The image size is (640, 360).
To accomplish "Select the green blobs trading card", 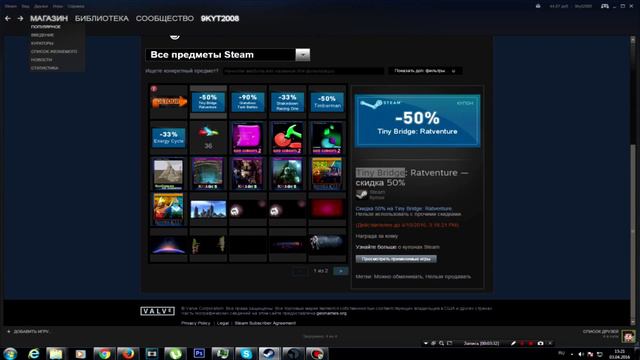I will 327,138.
